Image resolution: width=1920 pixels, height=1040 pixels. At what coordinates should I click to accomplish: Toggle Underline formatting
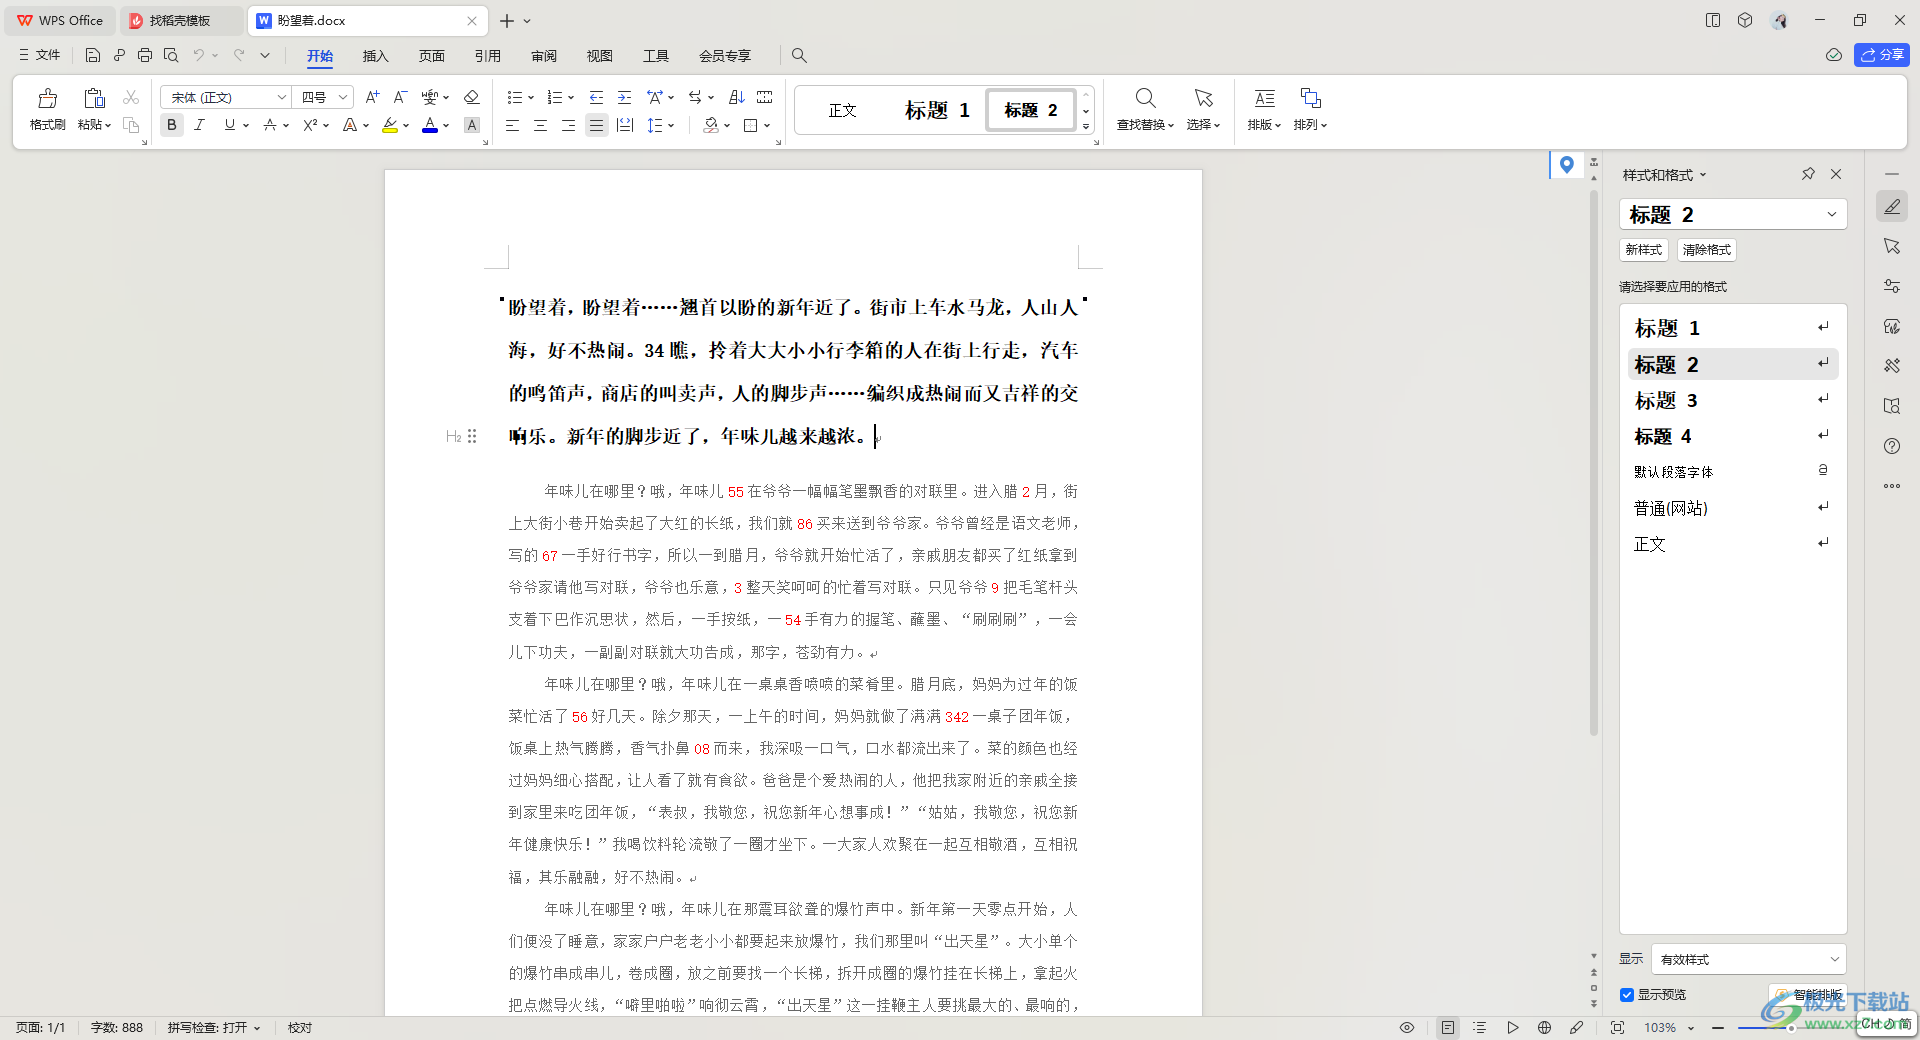point(230,125)
